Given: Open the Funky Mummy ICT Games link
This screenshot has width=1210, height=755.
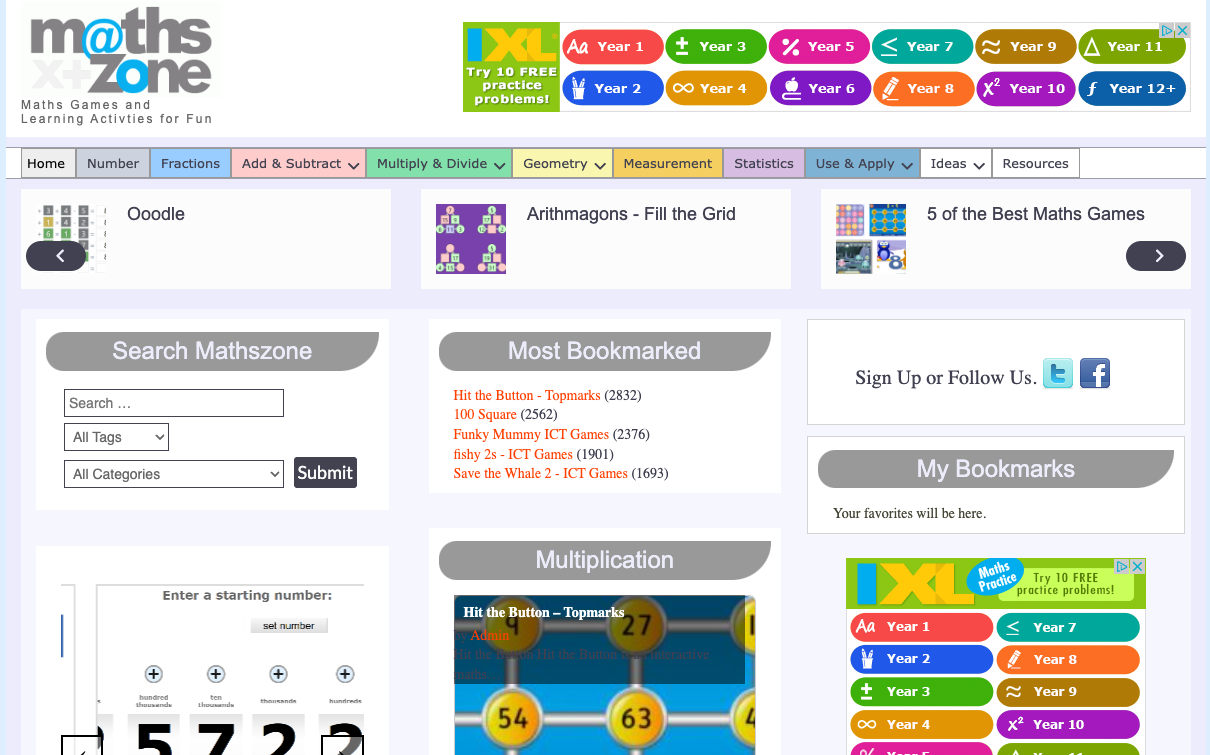Looking at the screenshot, I should click(530, 434).
